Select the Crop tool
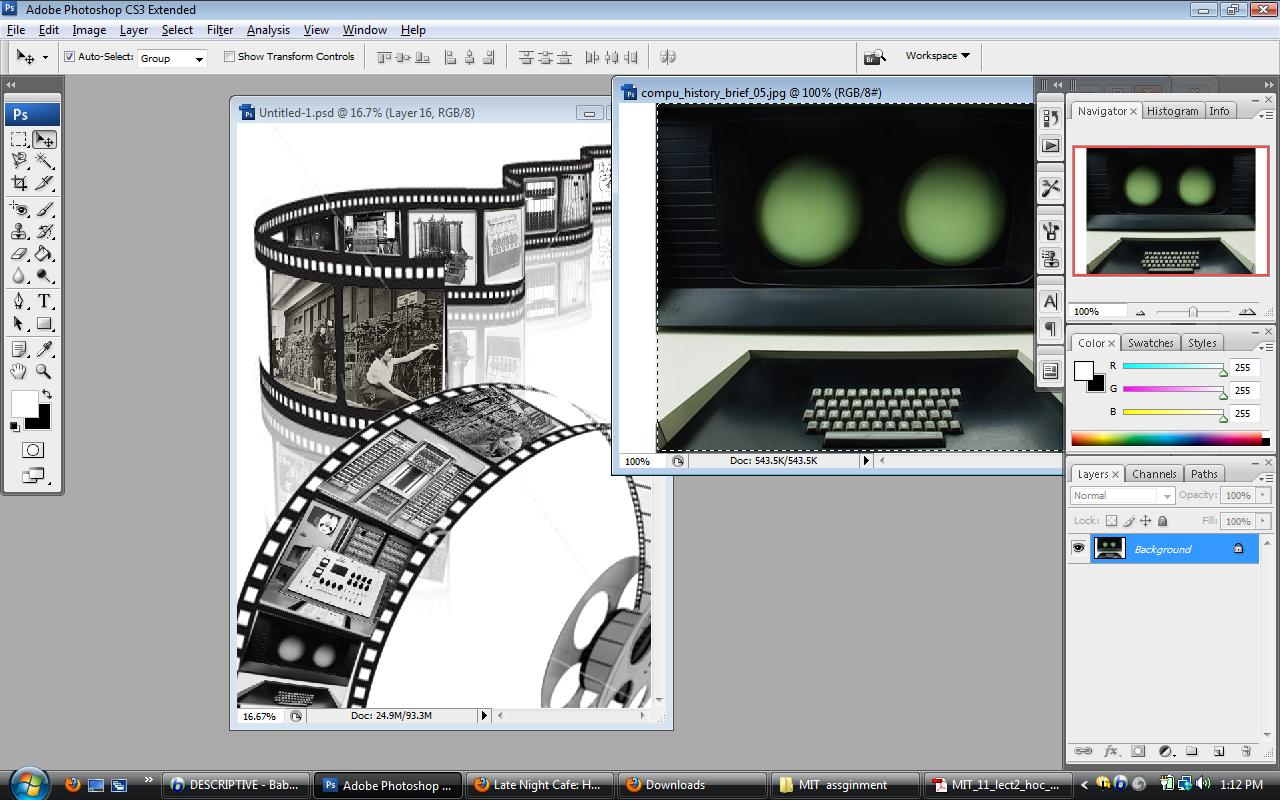 click(x=19, y=183)
